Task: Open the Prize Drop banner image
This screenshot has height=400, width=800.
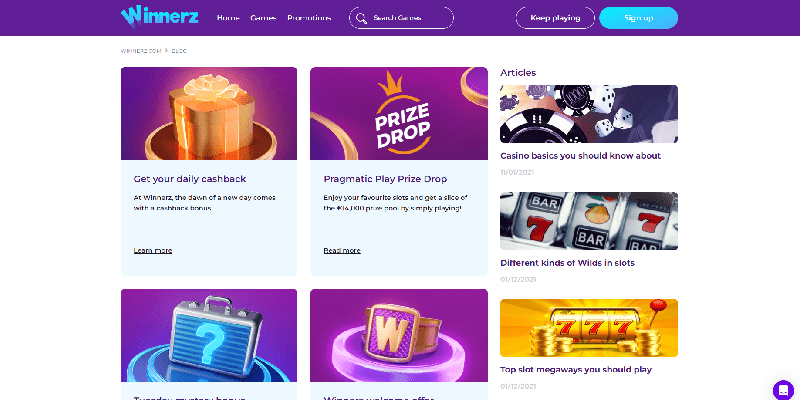Action: click(399, 113)
